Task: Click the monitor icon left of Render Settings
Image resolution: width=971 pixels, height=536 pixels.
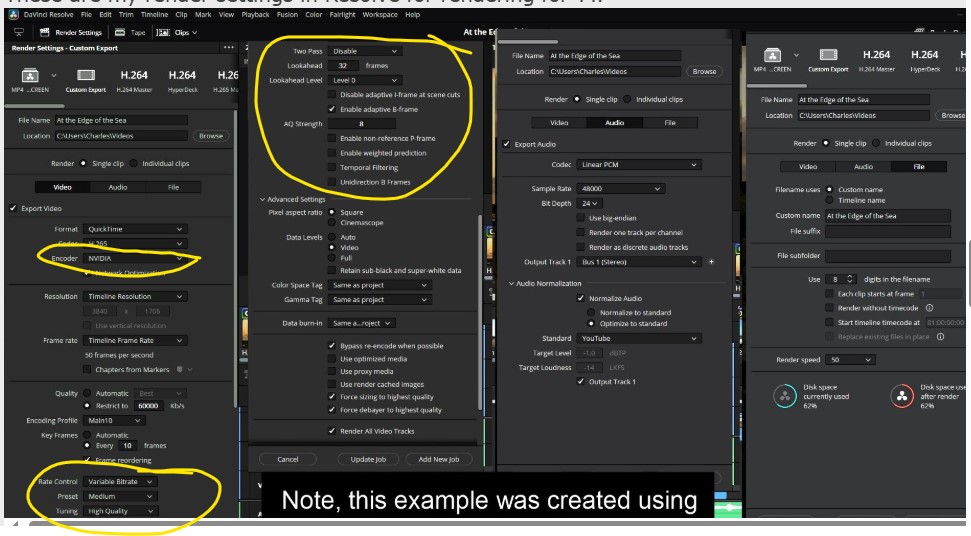Action: click(x=19, y=32)
